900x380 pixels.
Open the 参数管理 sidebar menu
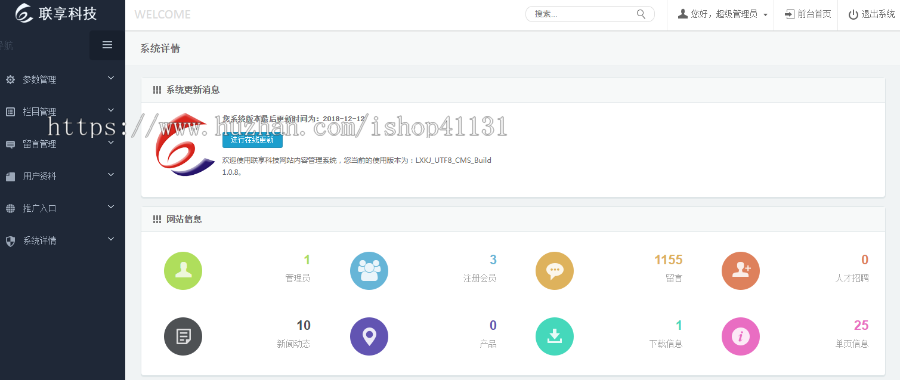tap(62, 80)
